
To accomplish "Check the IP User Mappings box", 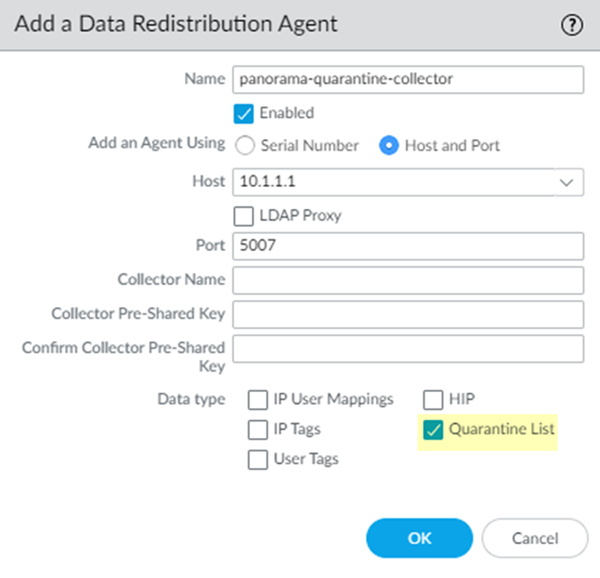I will [x=257, y=399].
